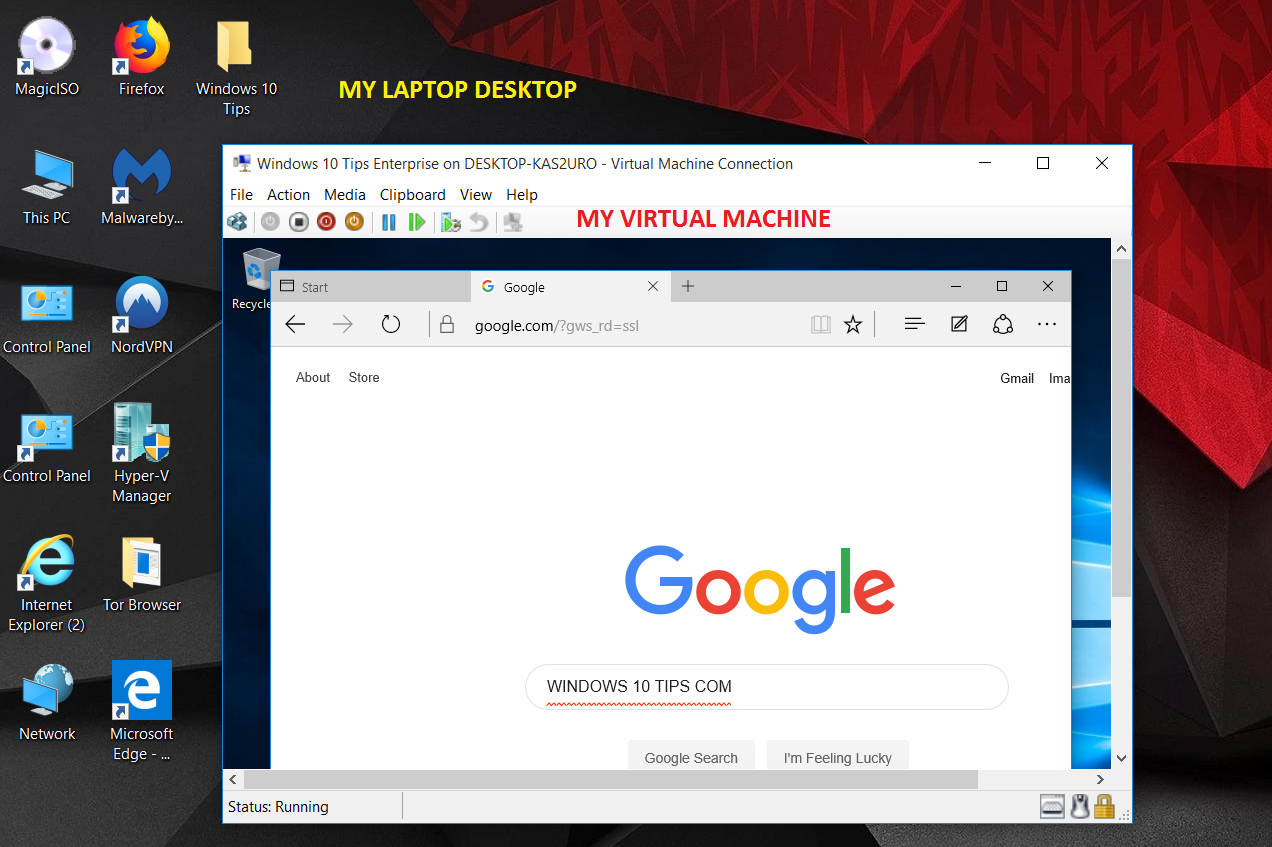Click the horizontal scrollbar thumb in VM window

610,779
